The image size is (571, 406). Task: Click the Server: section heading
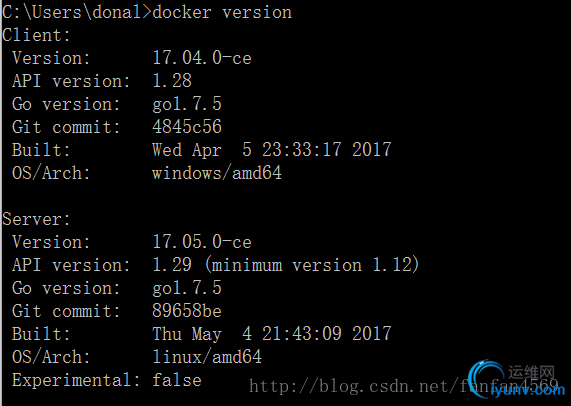point(36,219)
